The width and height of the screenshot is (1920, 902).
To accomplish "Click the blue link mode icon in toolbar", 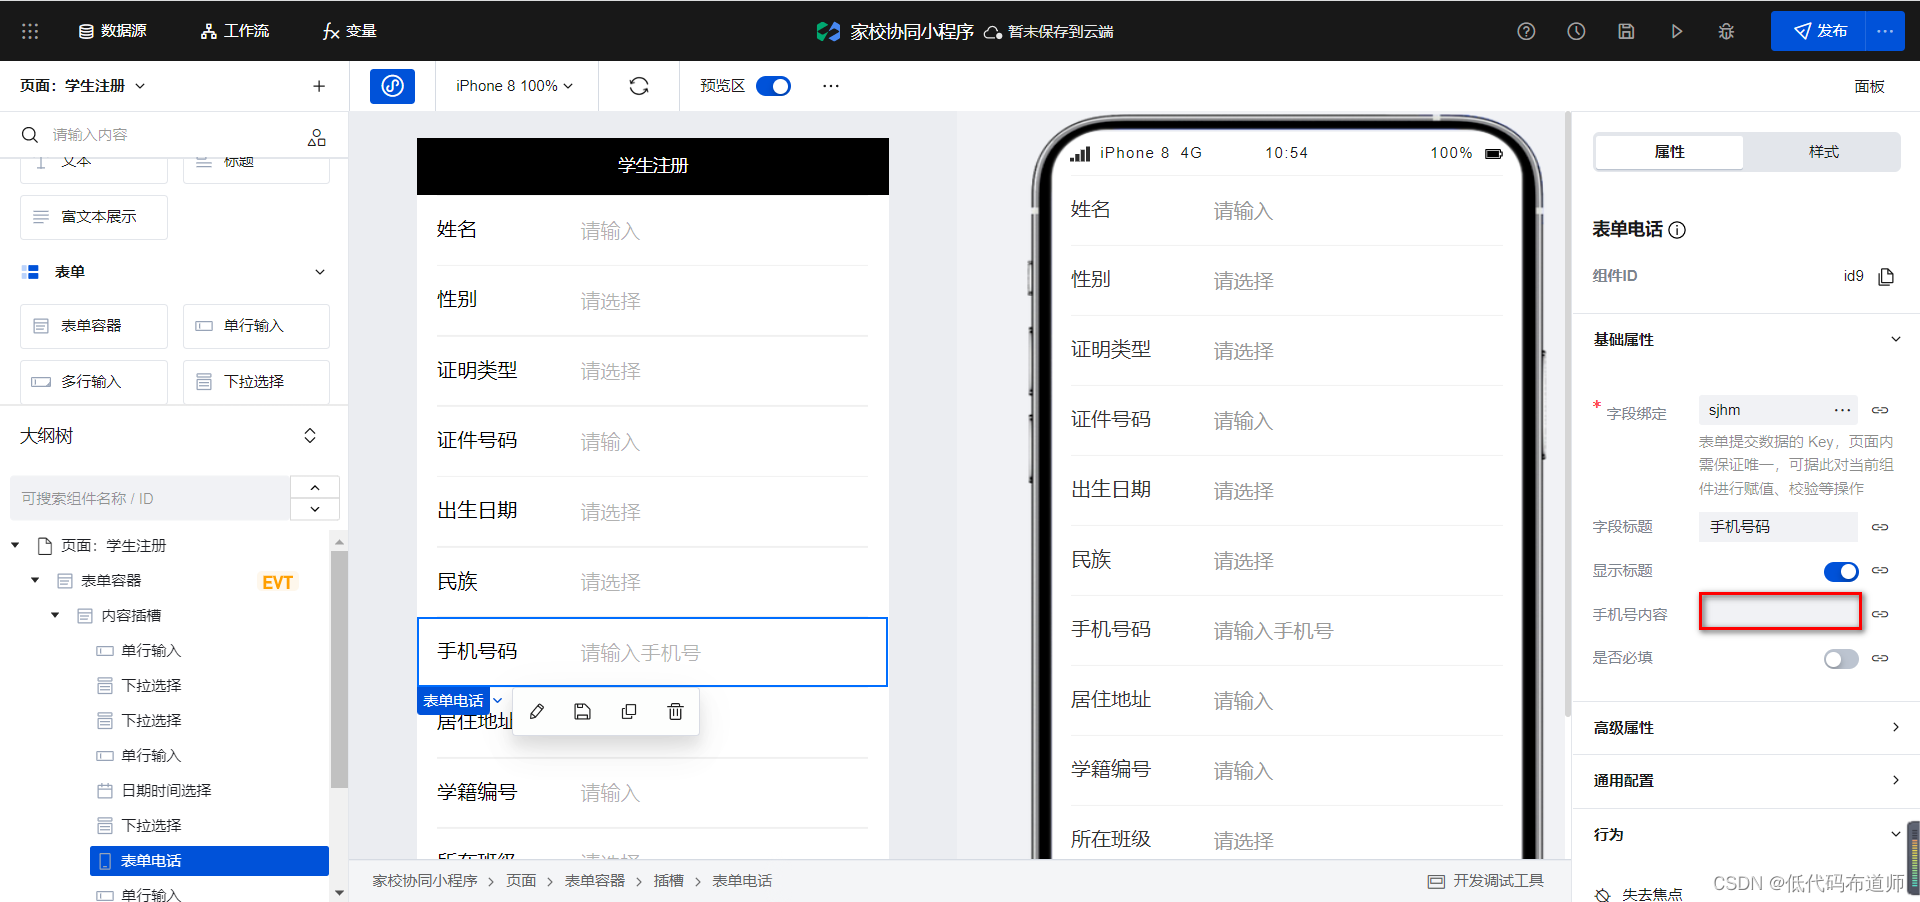I will click(x=392, y=86).
